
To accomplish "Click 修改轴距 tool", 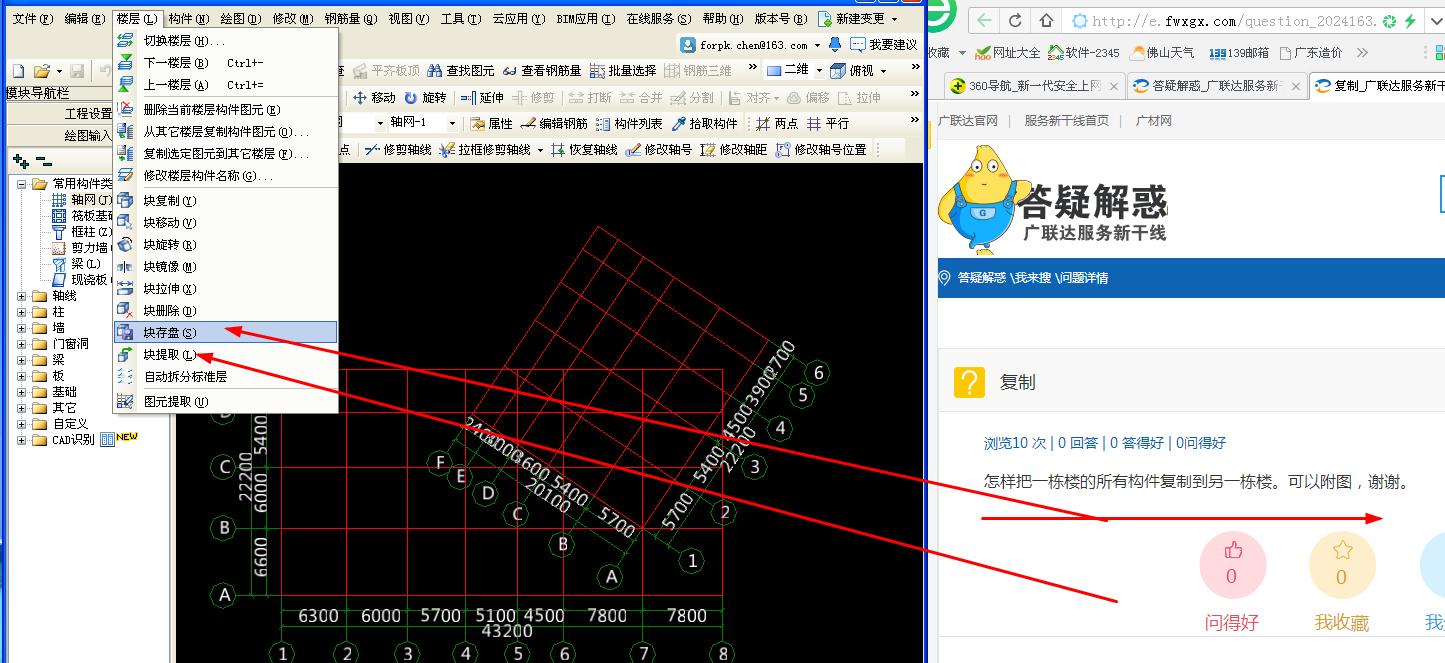I will coord(734,149).
